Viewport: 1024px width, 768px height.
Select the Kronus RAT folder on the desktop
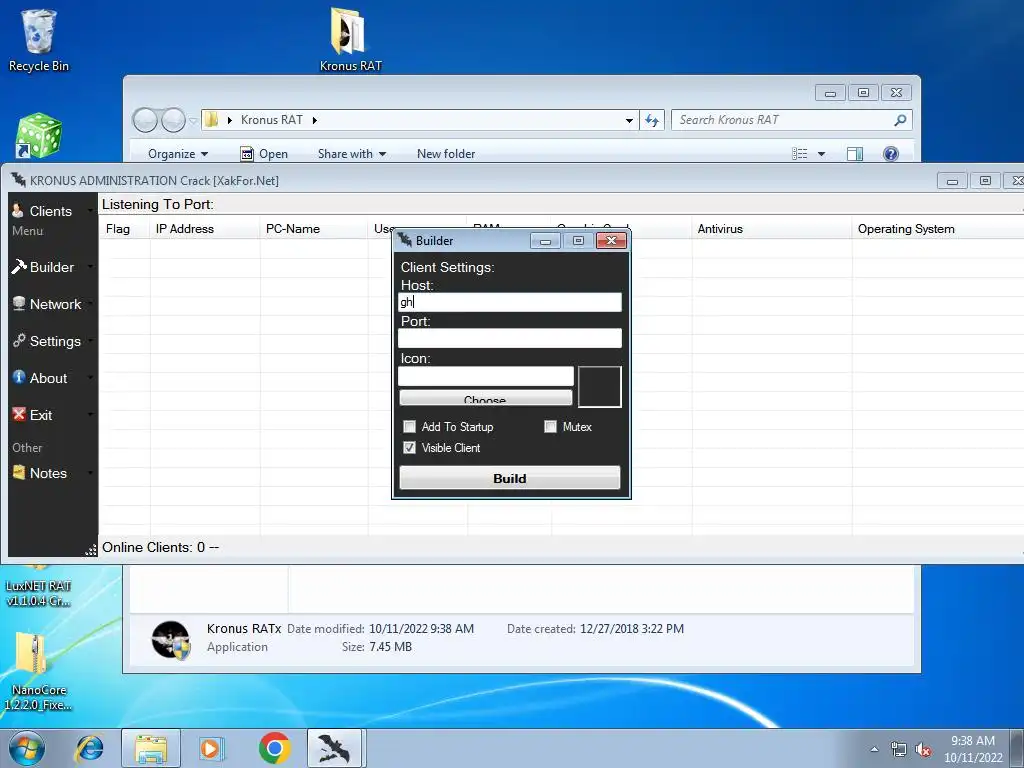pyautogui.click(x=350, y=39)
